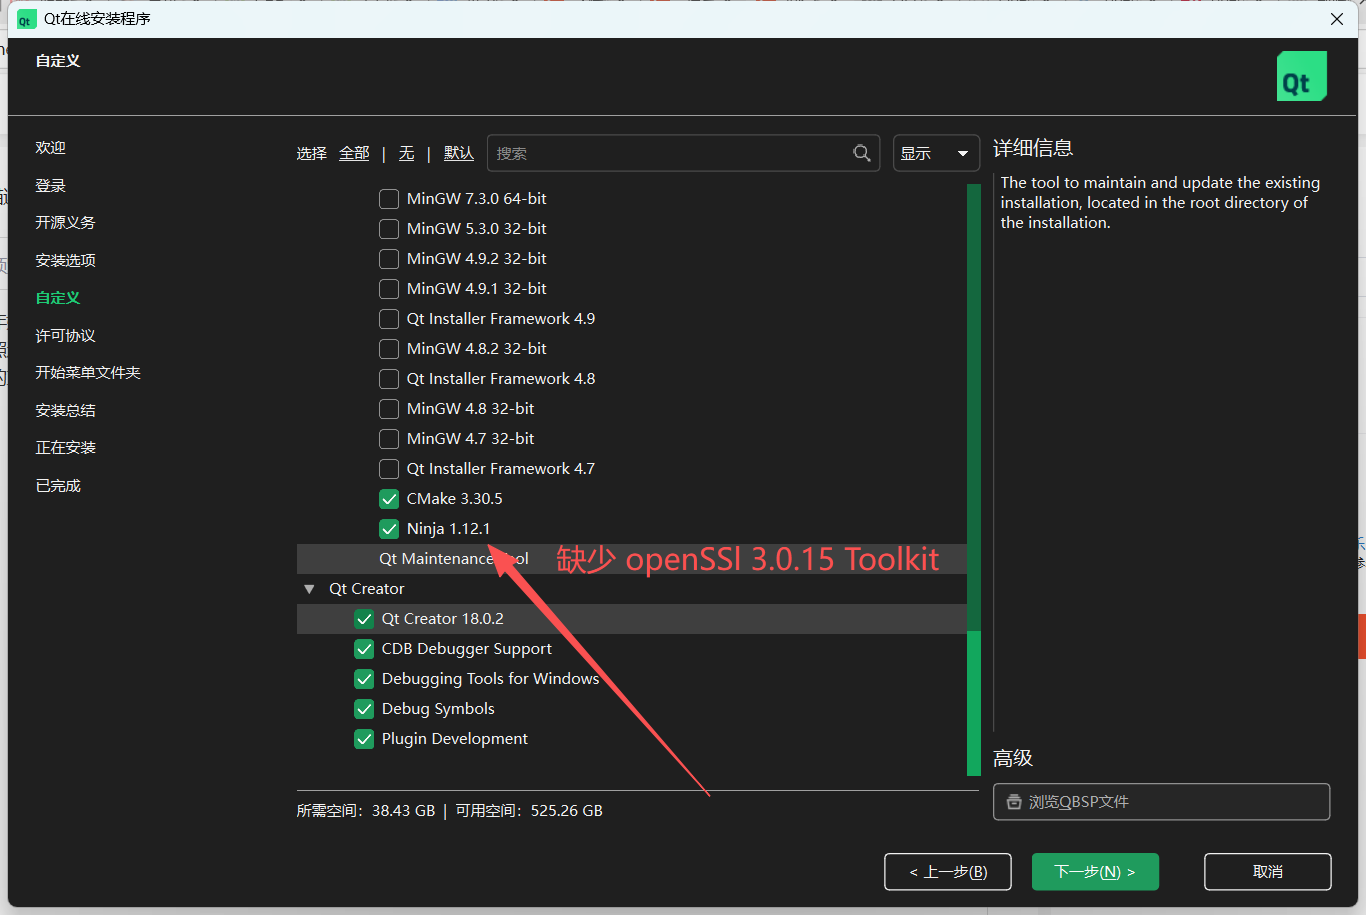The height and width of the screenshot is (915, 1366).
Task: Go to 正在安装 step in sidebar
Action: (x=65, y=448)
